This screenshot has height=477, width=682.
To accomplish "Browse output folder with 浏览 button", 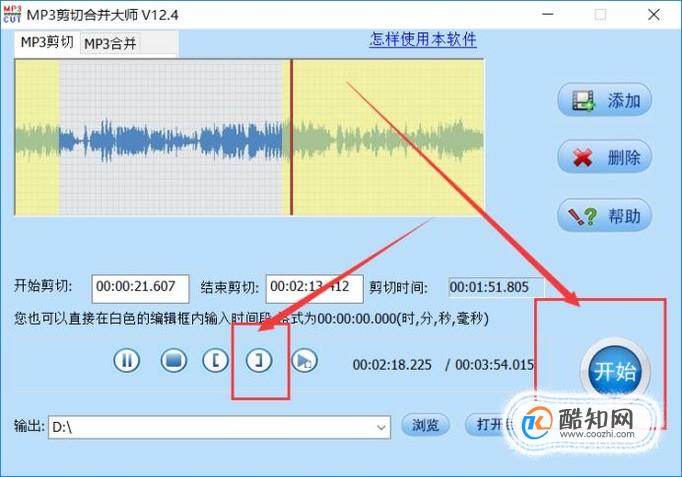I will point(425,425).
